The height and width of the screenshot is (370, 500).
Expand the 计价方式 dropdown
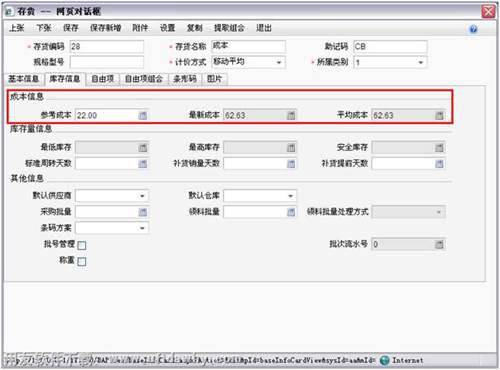click(279, 62)
